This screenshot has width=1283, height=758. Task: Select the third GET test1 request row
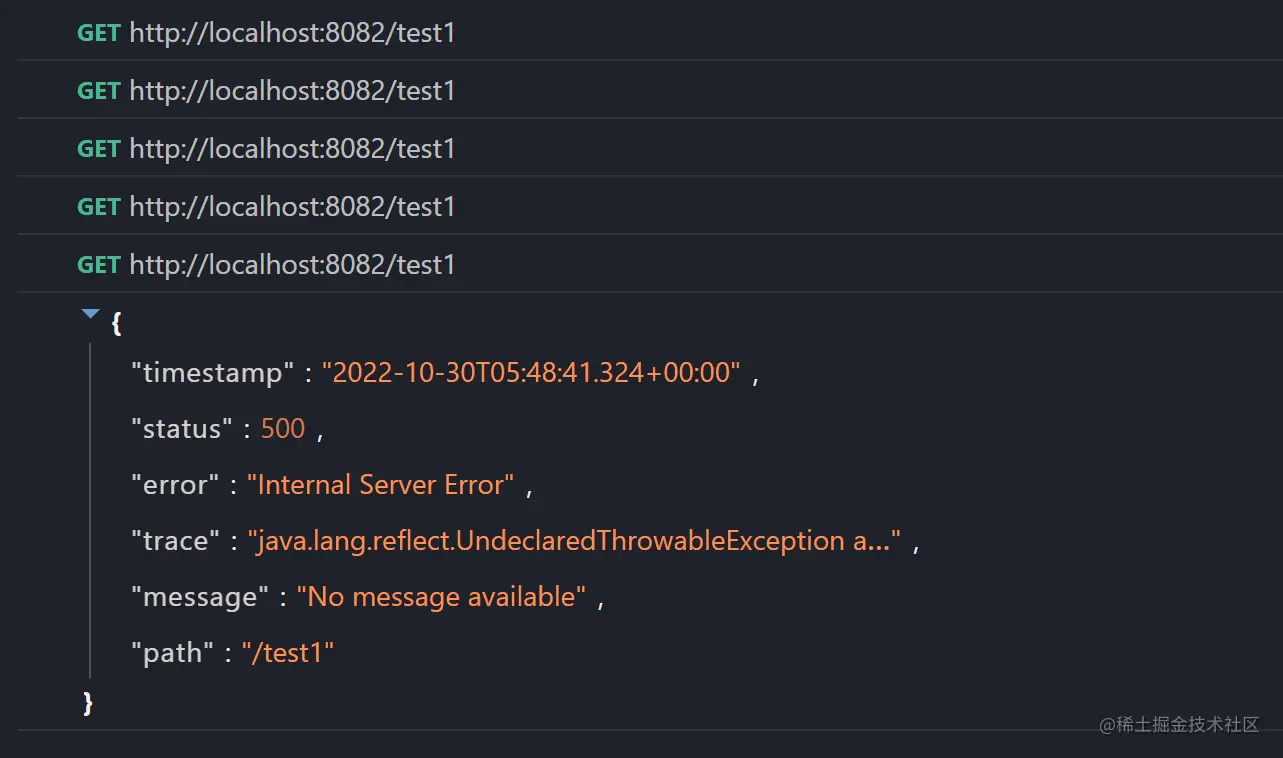tap(650, 148)
